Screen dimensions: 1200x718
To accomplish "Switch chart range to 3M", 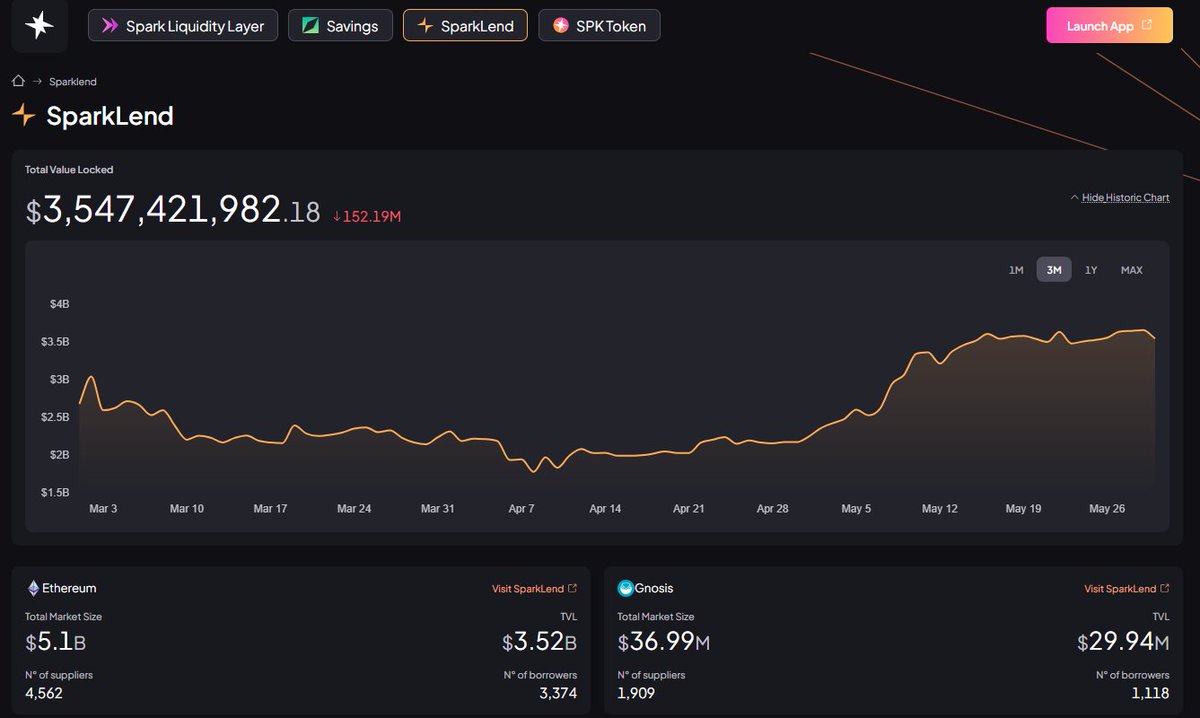I will tap(1054, 270).
